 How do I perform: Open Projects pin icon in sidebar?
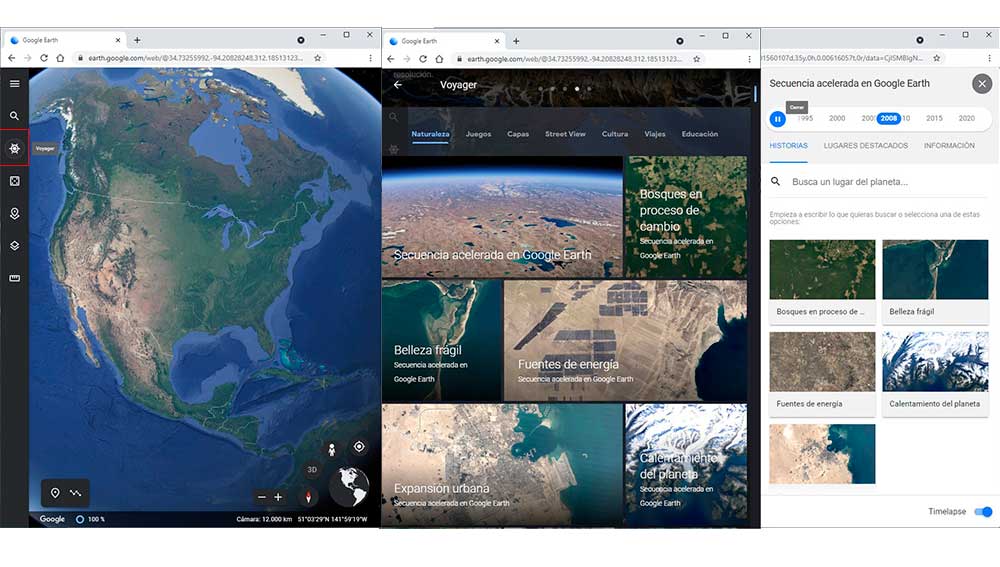14,214
